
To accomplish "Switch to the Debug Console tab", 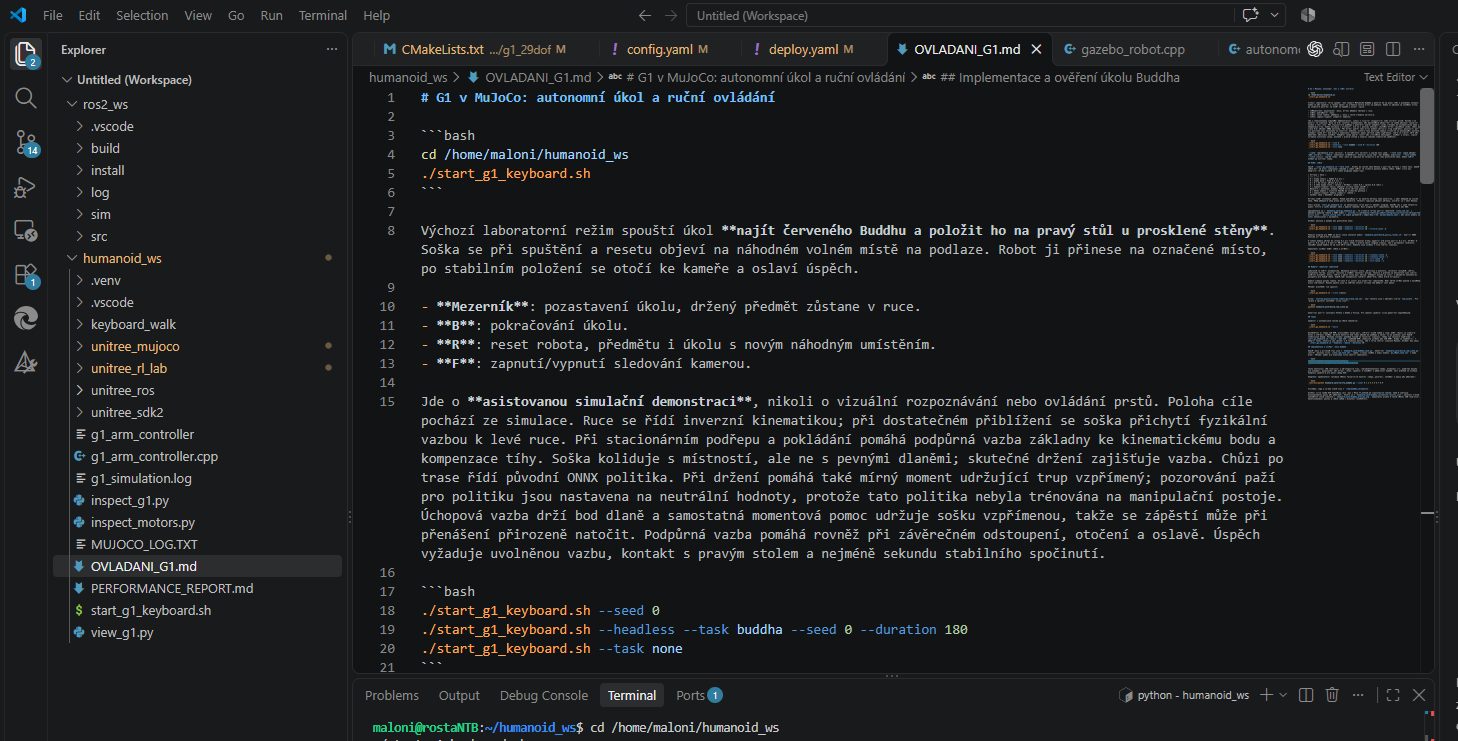I will (544, 695).
